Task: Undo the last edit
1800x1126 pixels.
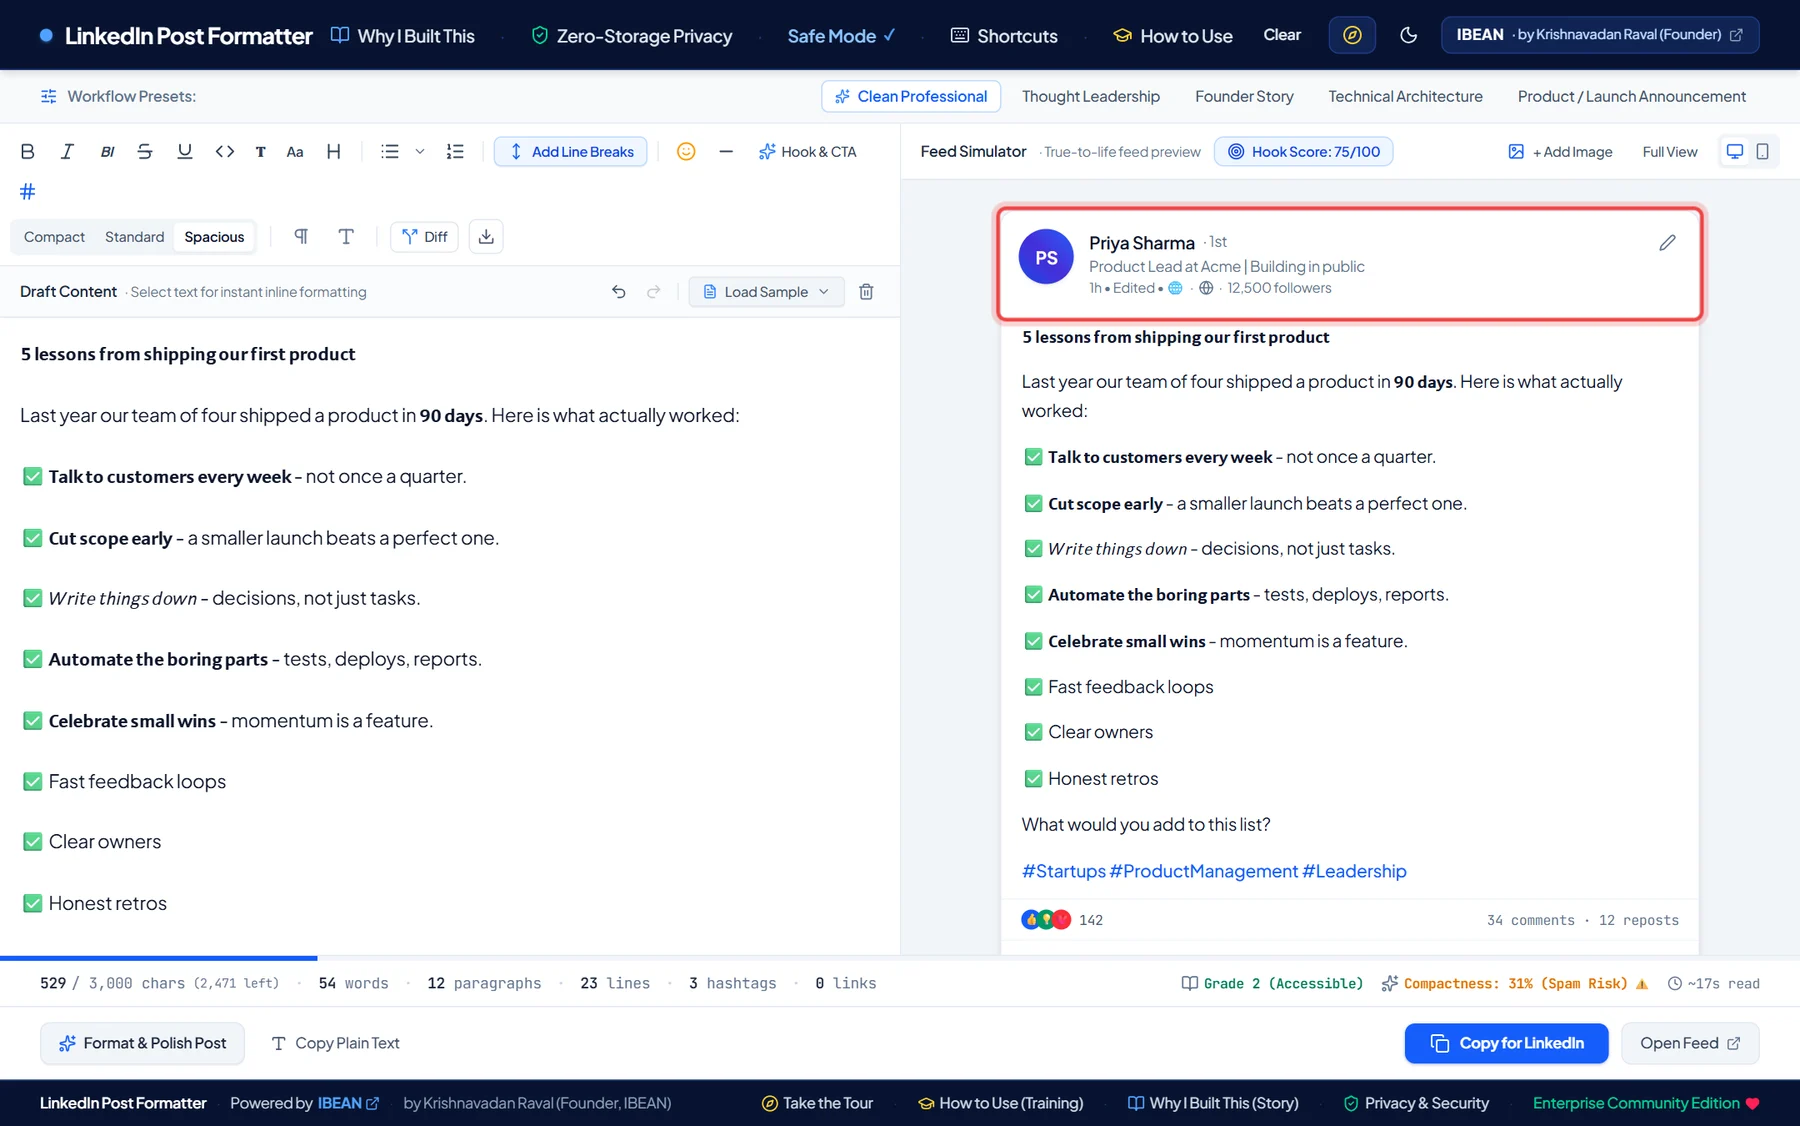Action: (619, 292)
